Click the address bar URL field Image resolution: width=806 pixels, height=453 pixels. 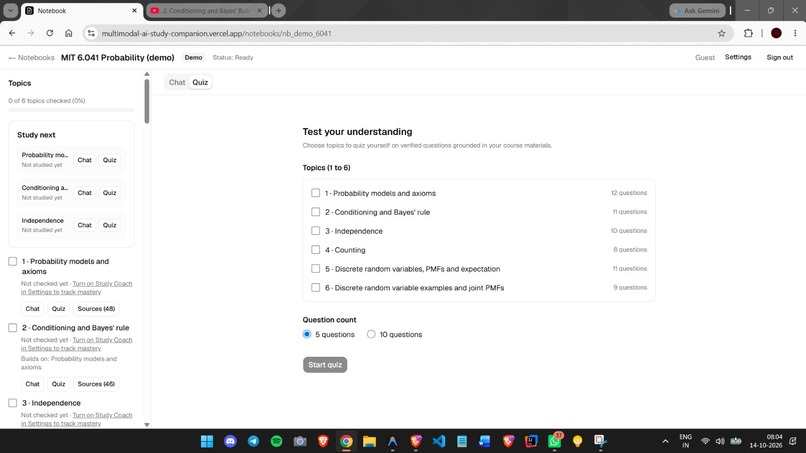(406, 33)
